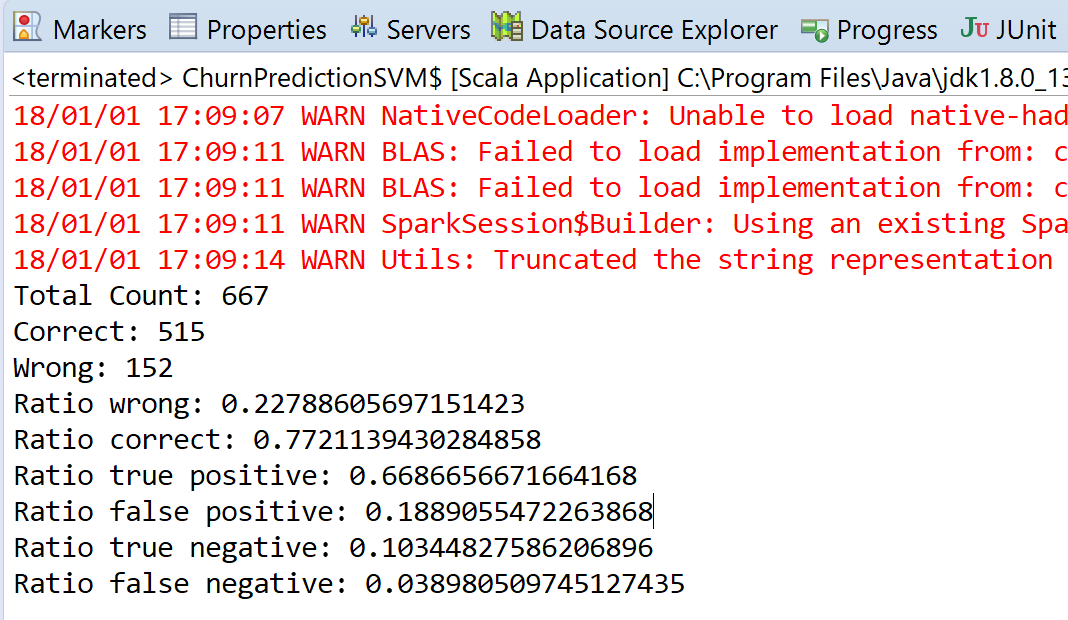Place cursor in Ratio false positive line

(333, 512)
